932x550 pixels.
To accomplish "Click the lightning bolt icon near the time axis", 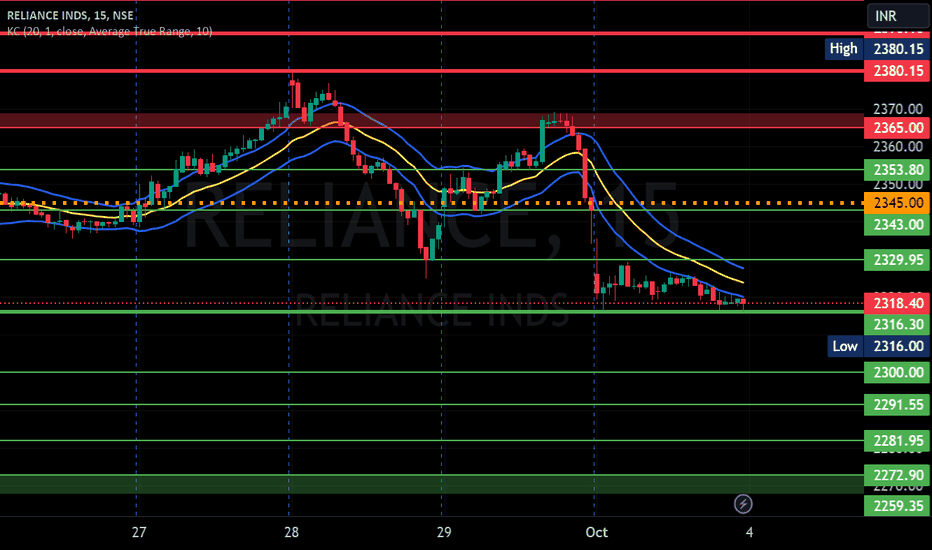I will pyautogui.click(x=743, y=504).
